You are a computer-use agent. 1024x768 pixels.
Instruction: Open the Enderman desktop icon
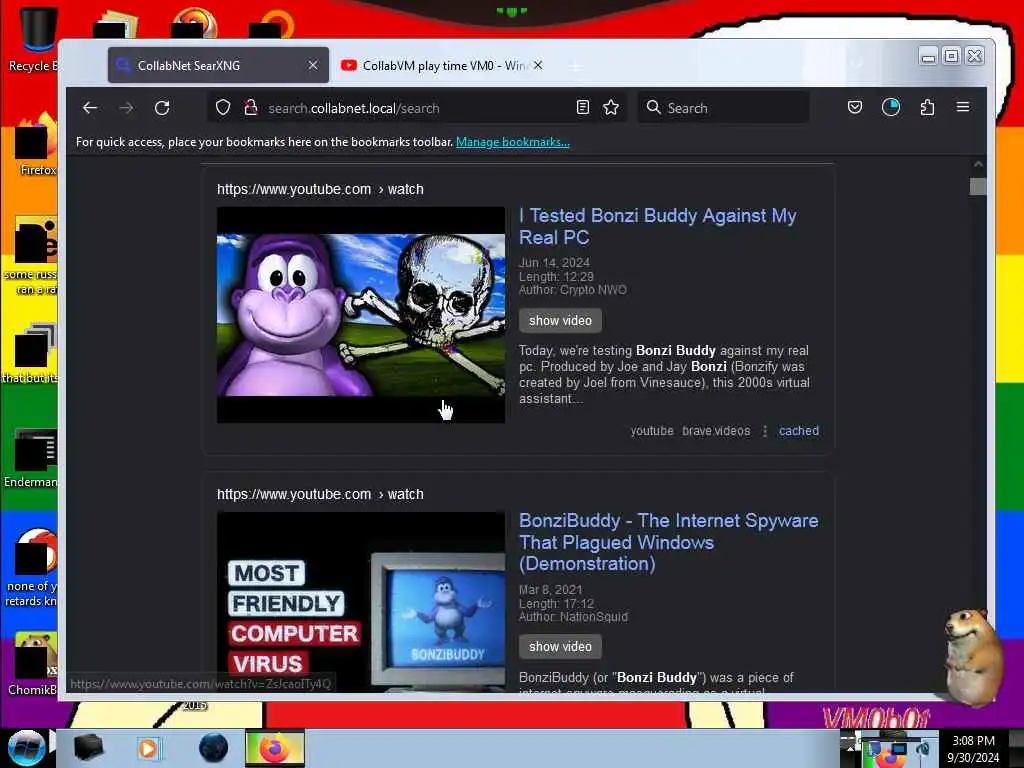point(31,458)
